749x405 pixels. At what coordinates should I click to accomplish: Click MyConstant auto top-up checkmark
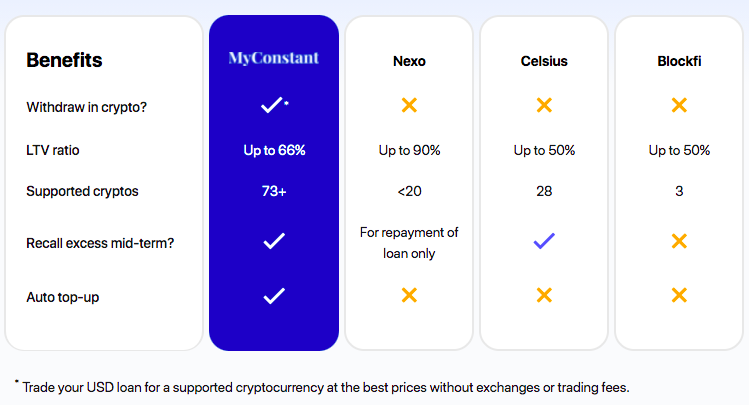274,296
